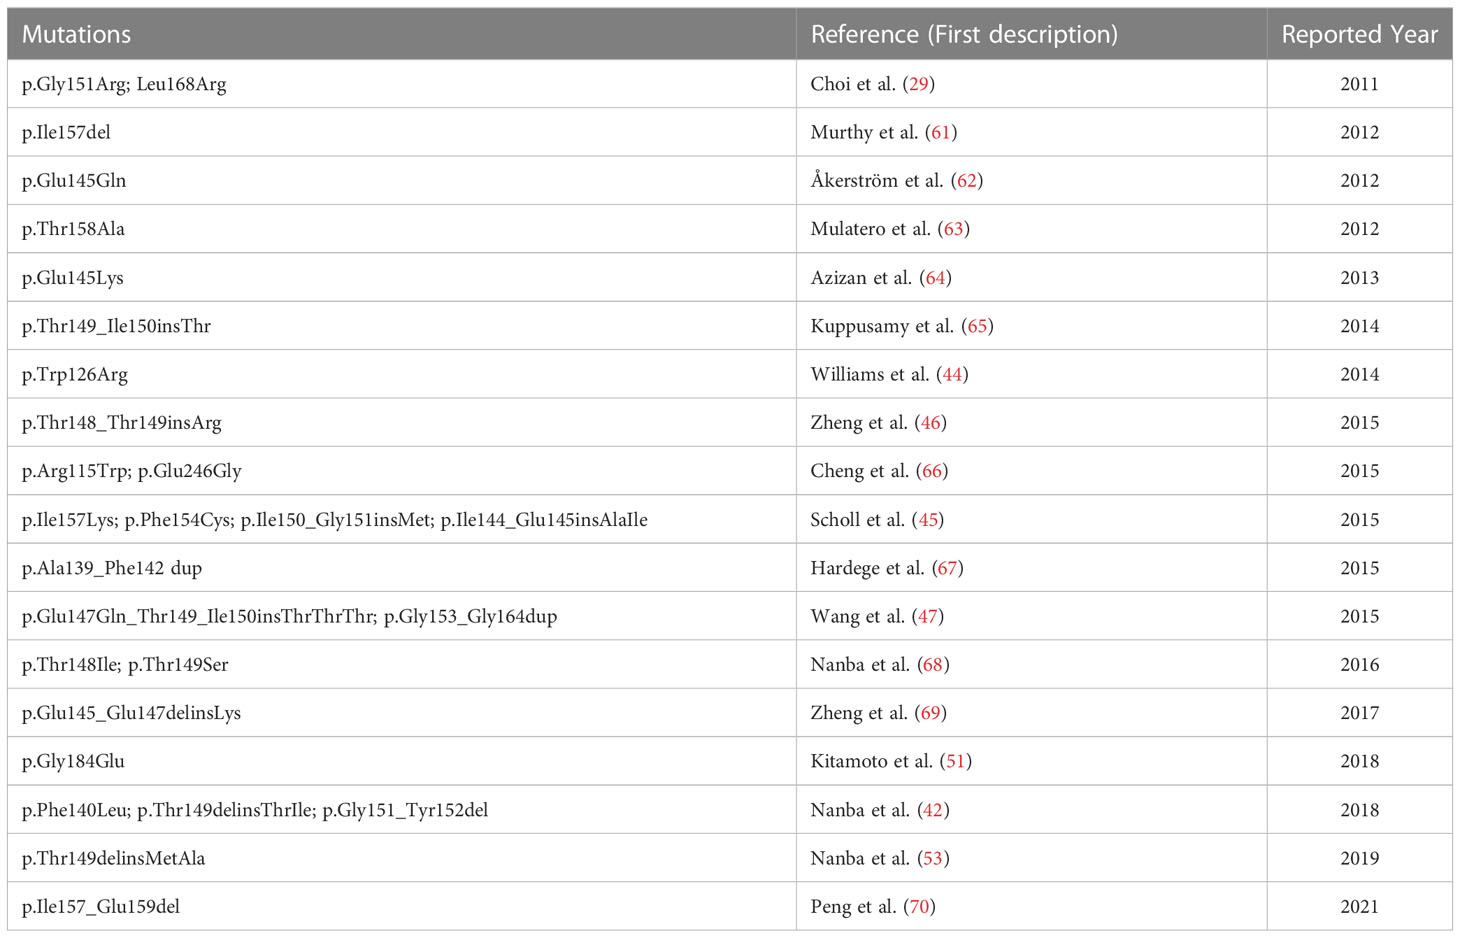Click year 2016 in the Nanba row
The width and height of the screenshot is (1460, 938).
coord(1360,665)
